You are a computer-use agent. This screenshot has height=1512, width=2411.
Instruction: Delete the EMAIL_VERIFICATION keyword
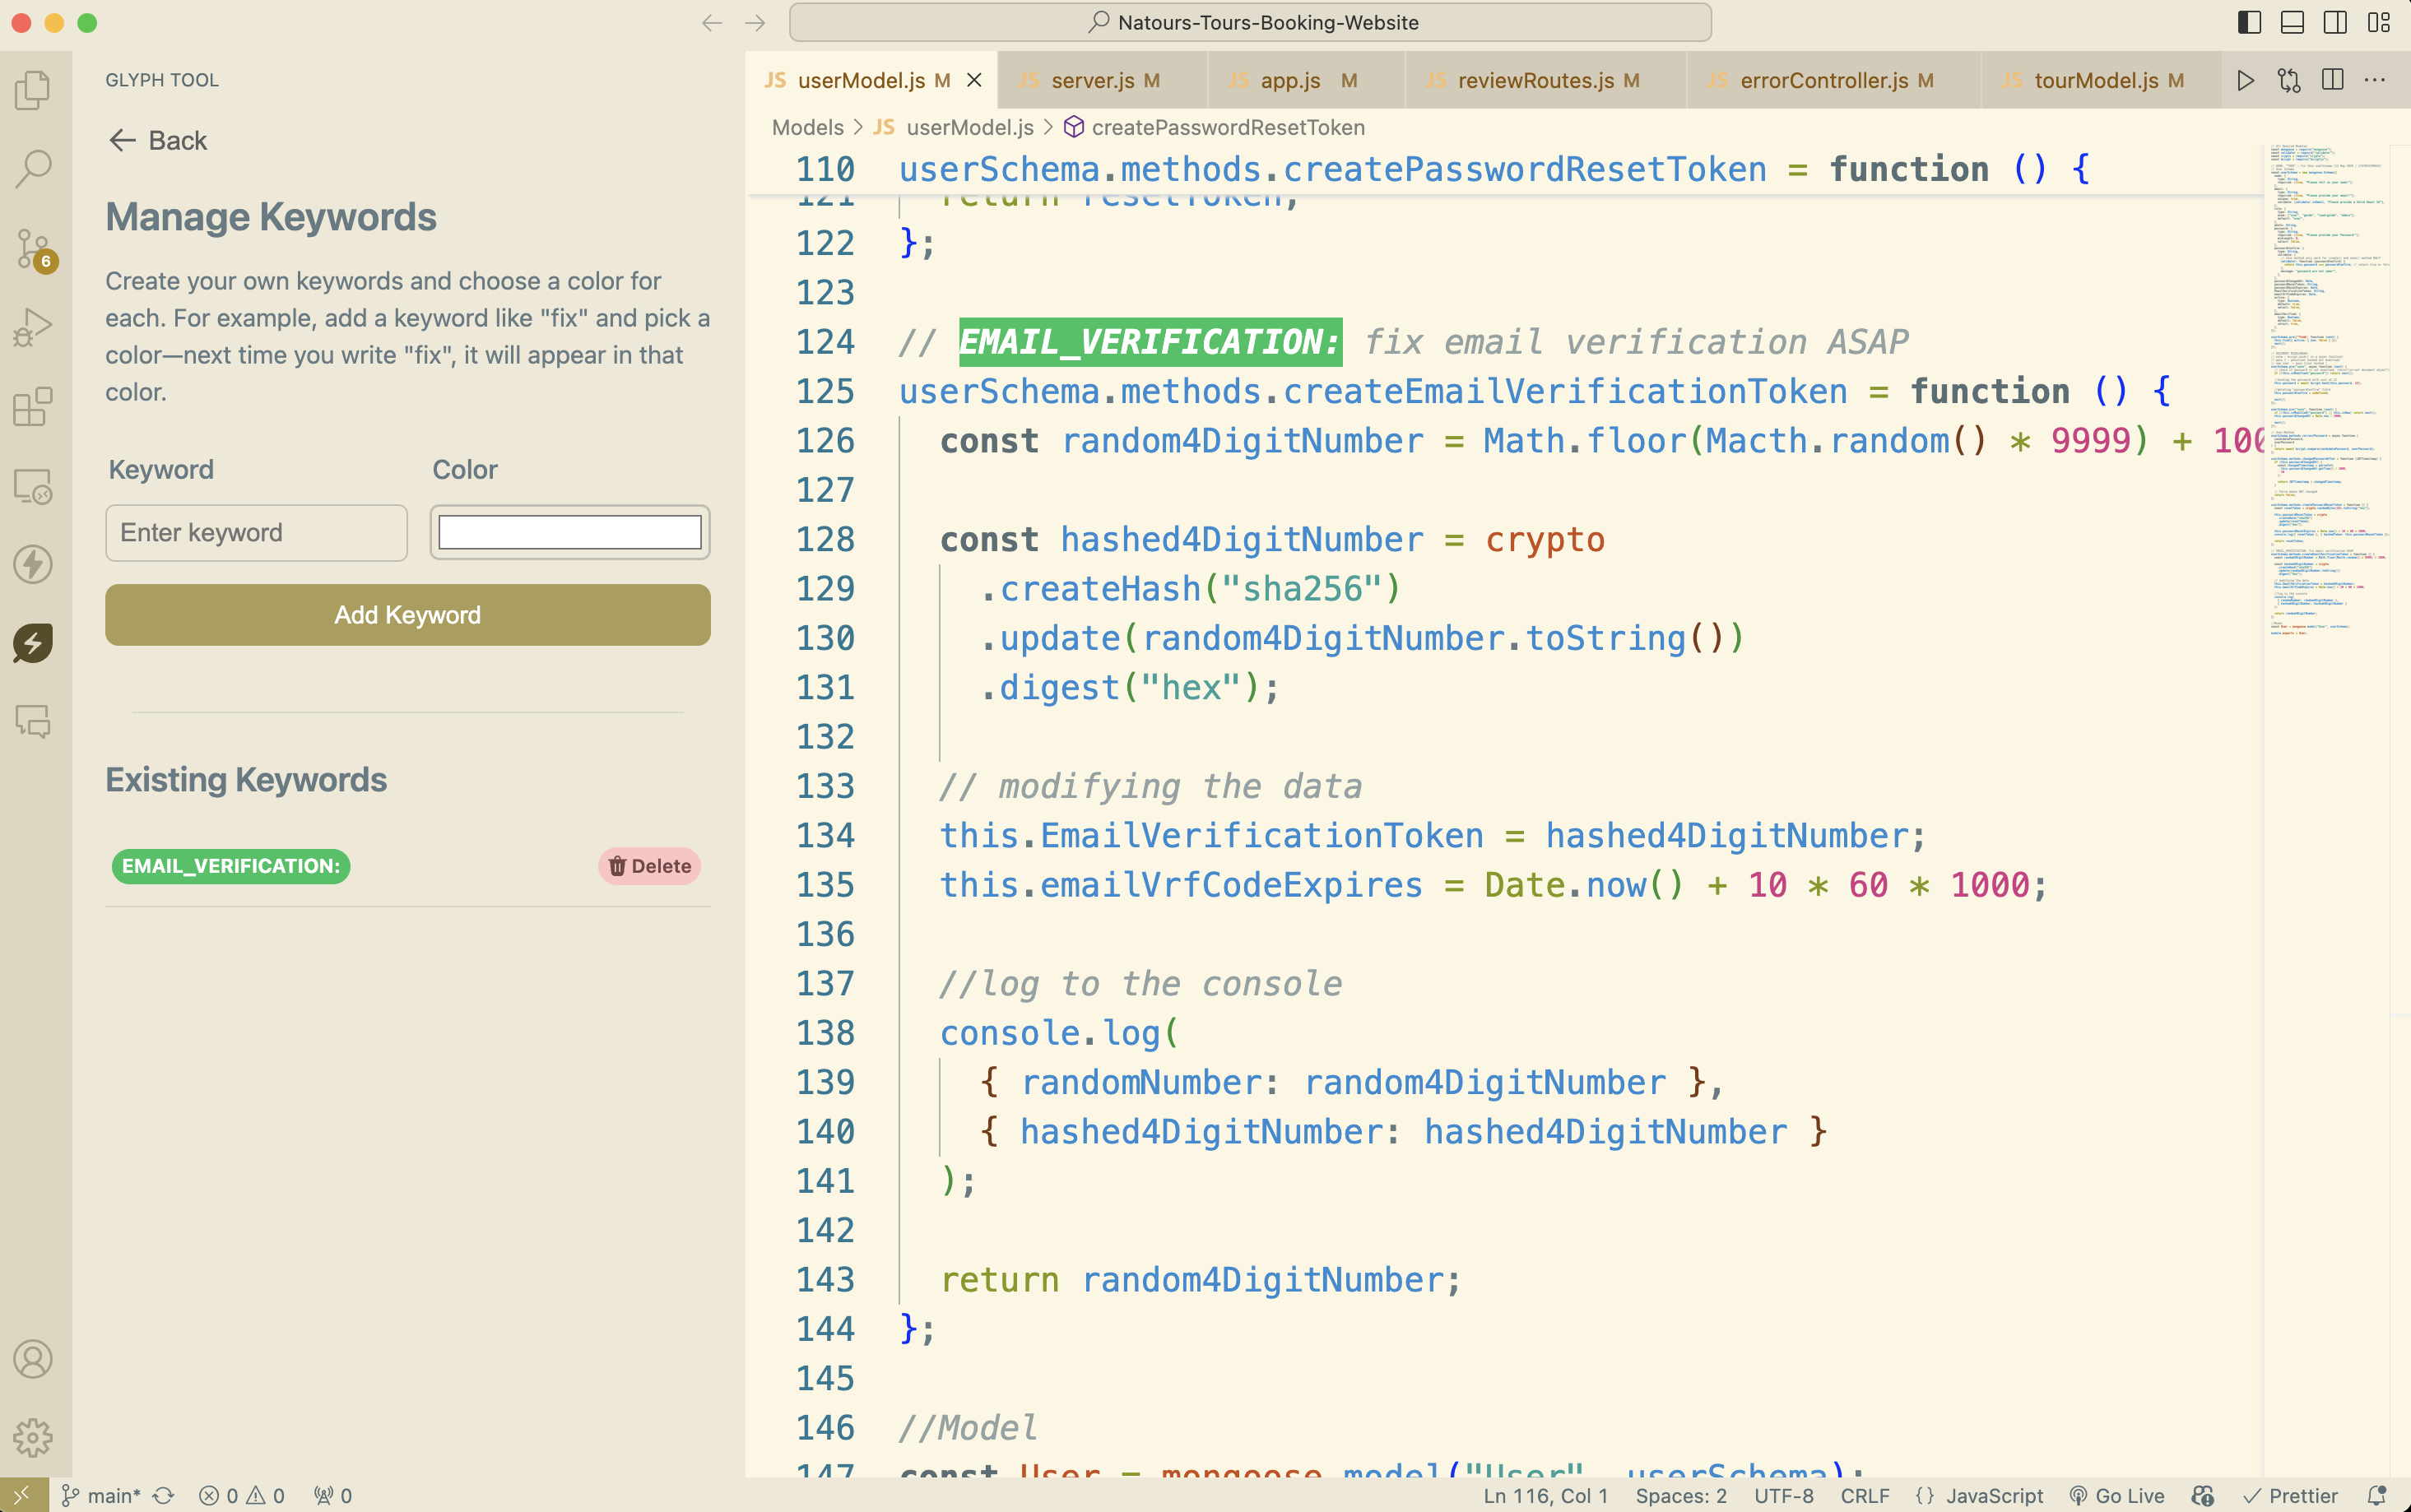pyautogui.click(x=649, y=866)
